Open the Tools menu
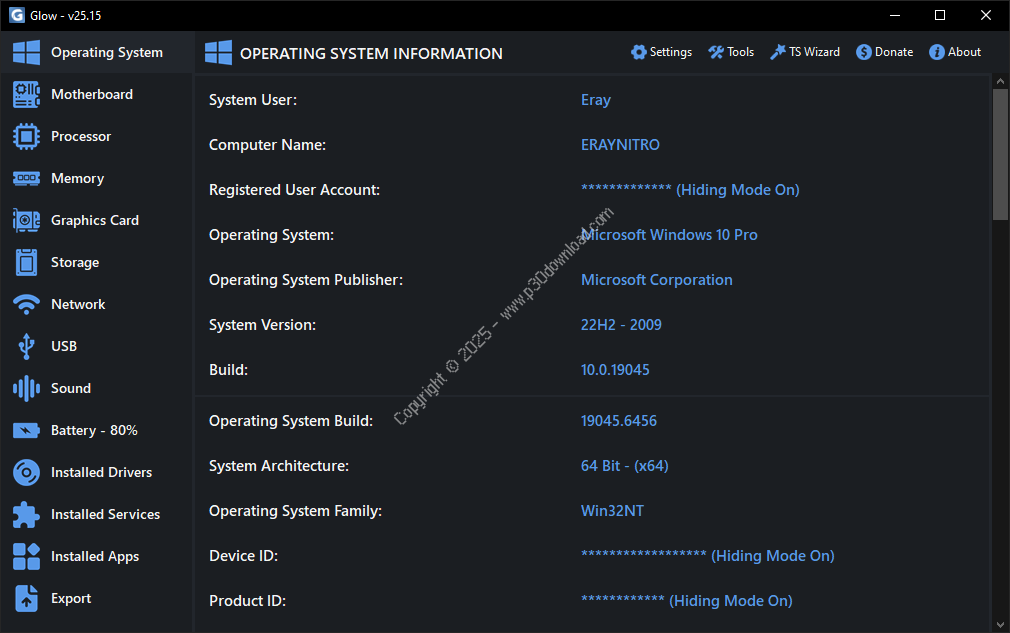1010x633 pixels. click(x=731, y=52)
